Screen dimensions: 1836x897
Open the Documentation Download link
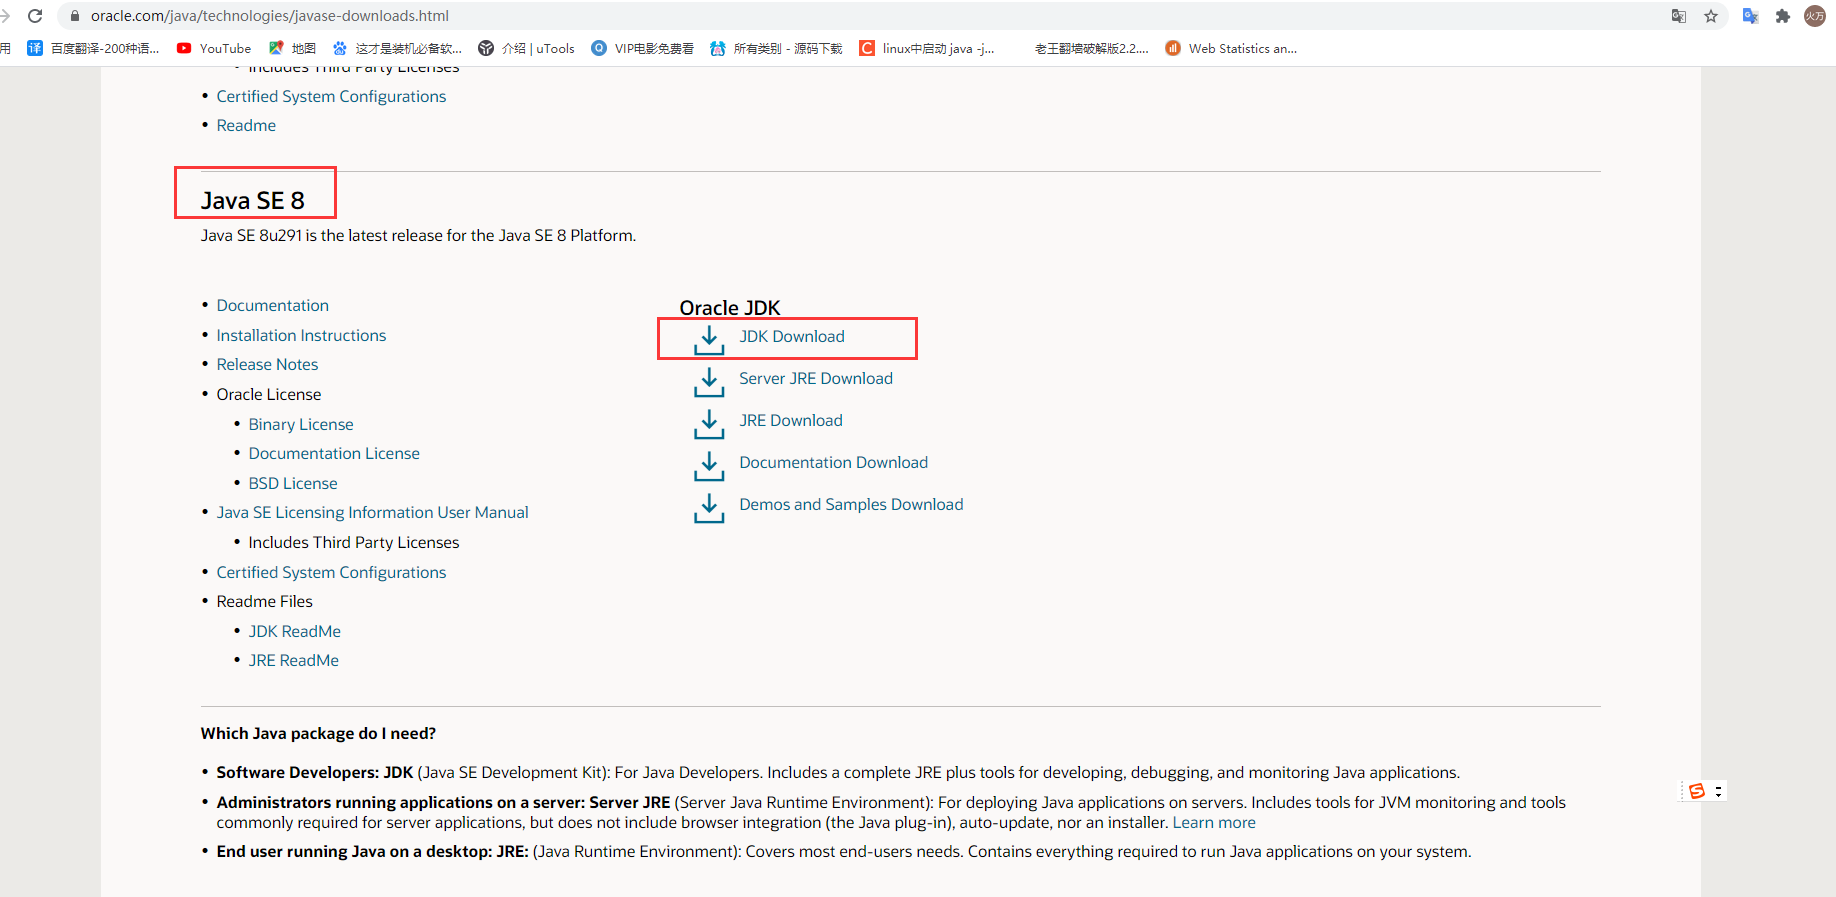(834, 462)
